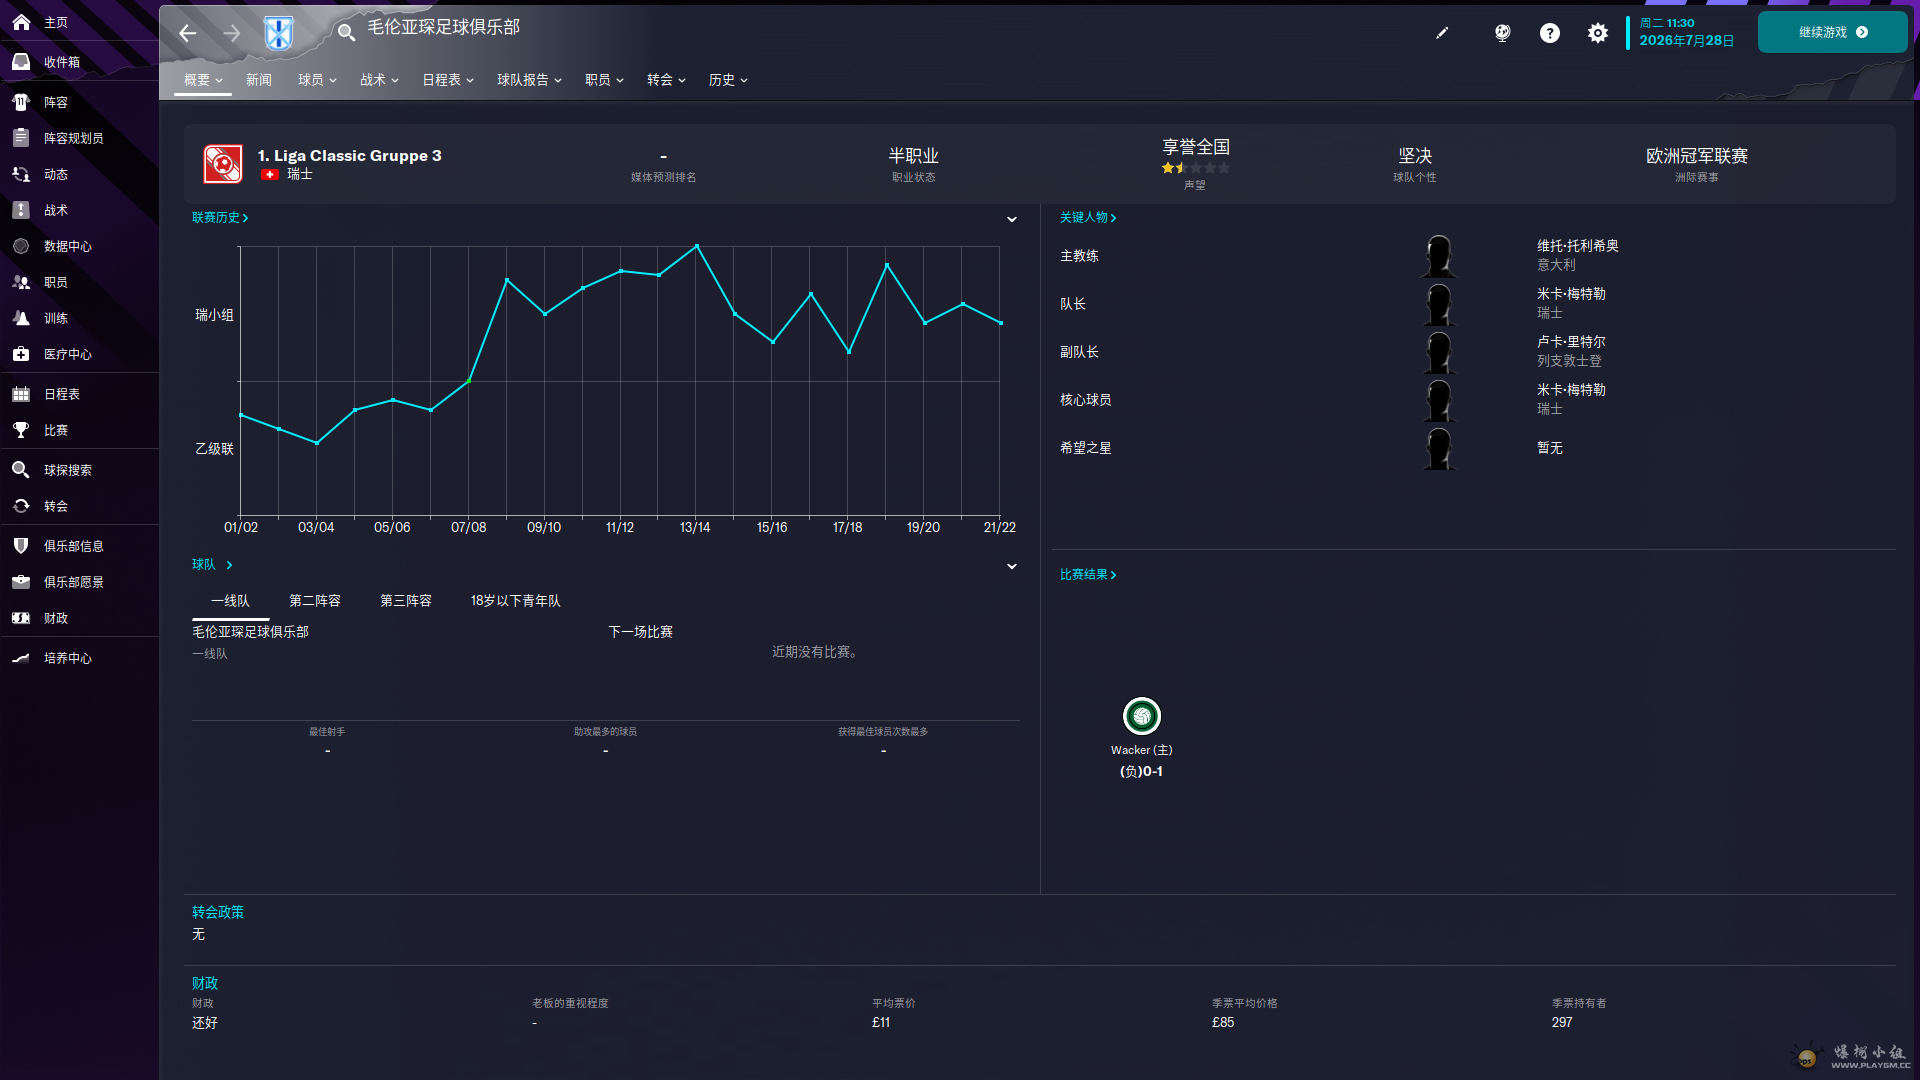Image resolution: width=1920 pixels, height=1080 pixels.
Task: Click the manager silhouette portrait
Action: point(1439,256)
